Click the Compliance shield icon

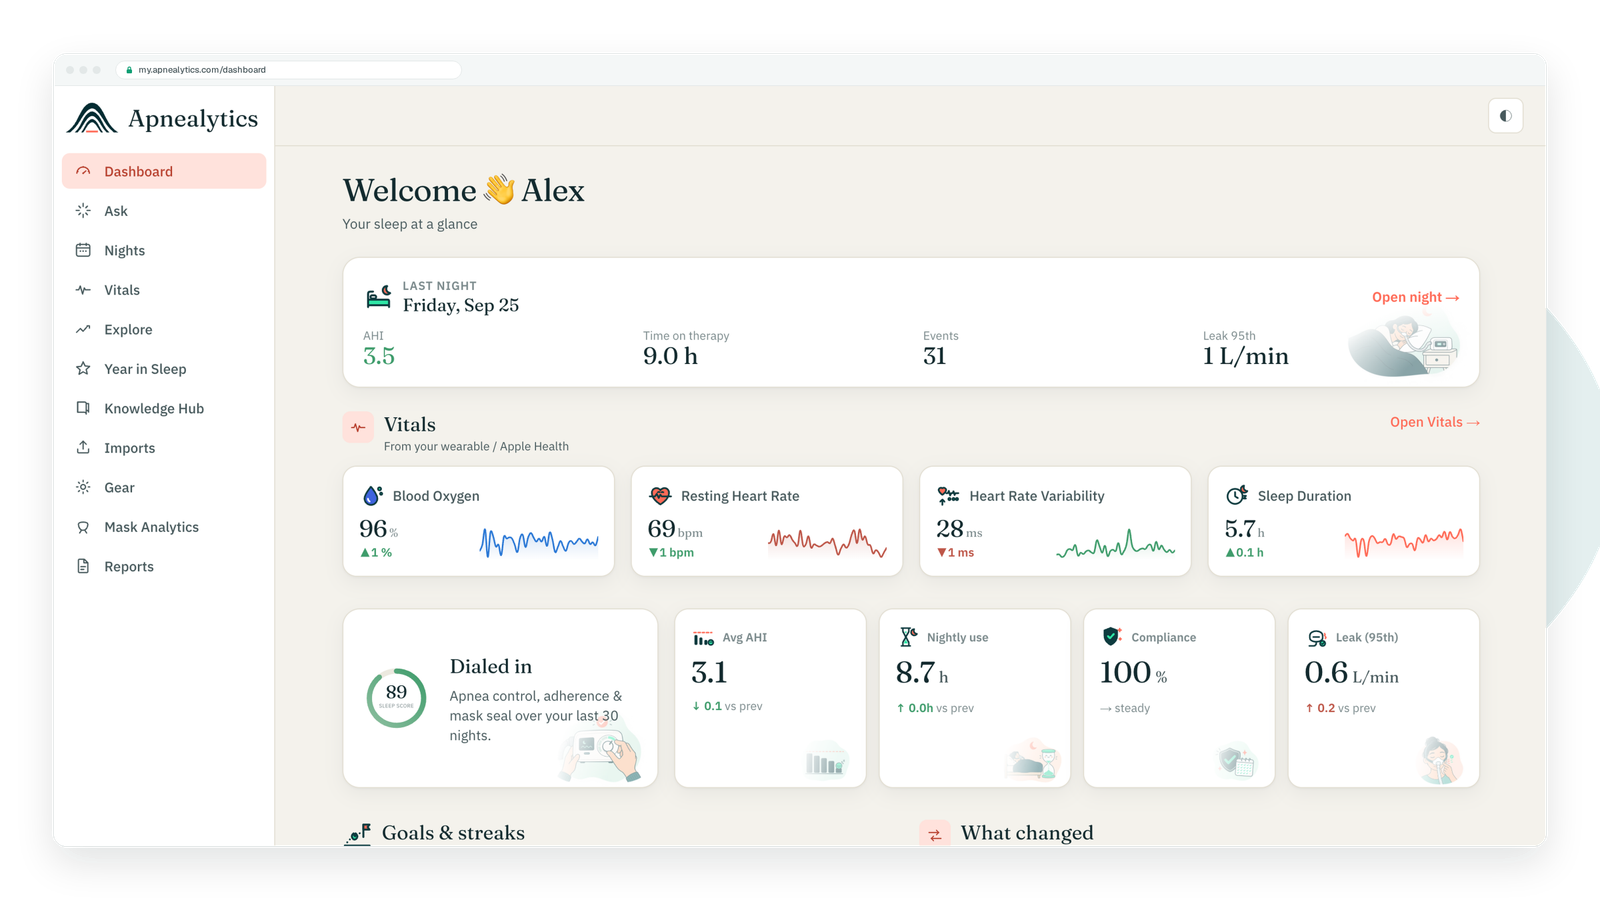pos(1111,637)
